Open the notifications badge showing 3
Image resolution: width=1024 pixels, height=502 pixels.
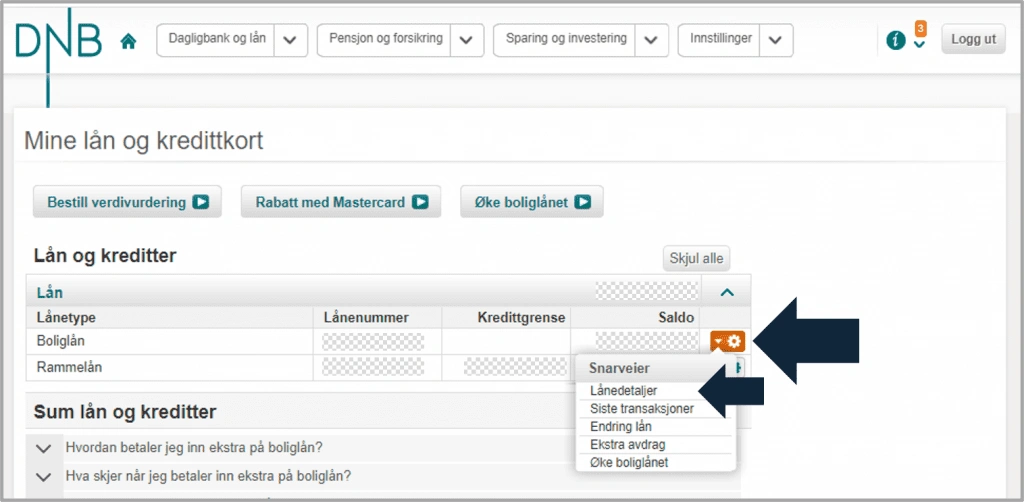920,29
